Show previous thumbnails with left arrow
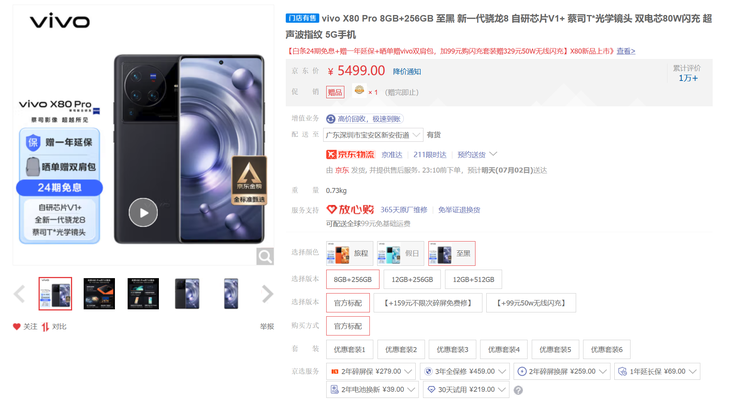The height and width of the screenshot is (401, 730). [20, 294]
